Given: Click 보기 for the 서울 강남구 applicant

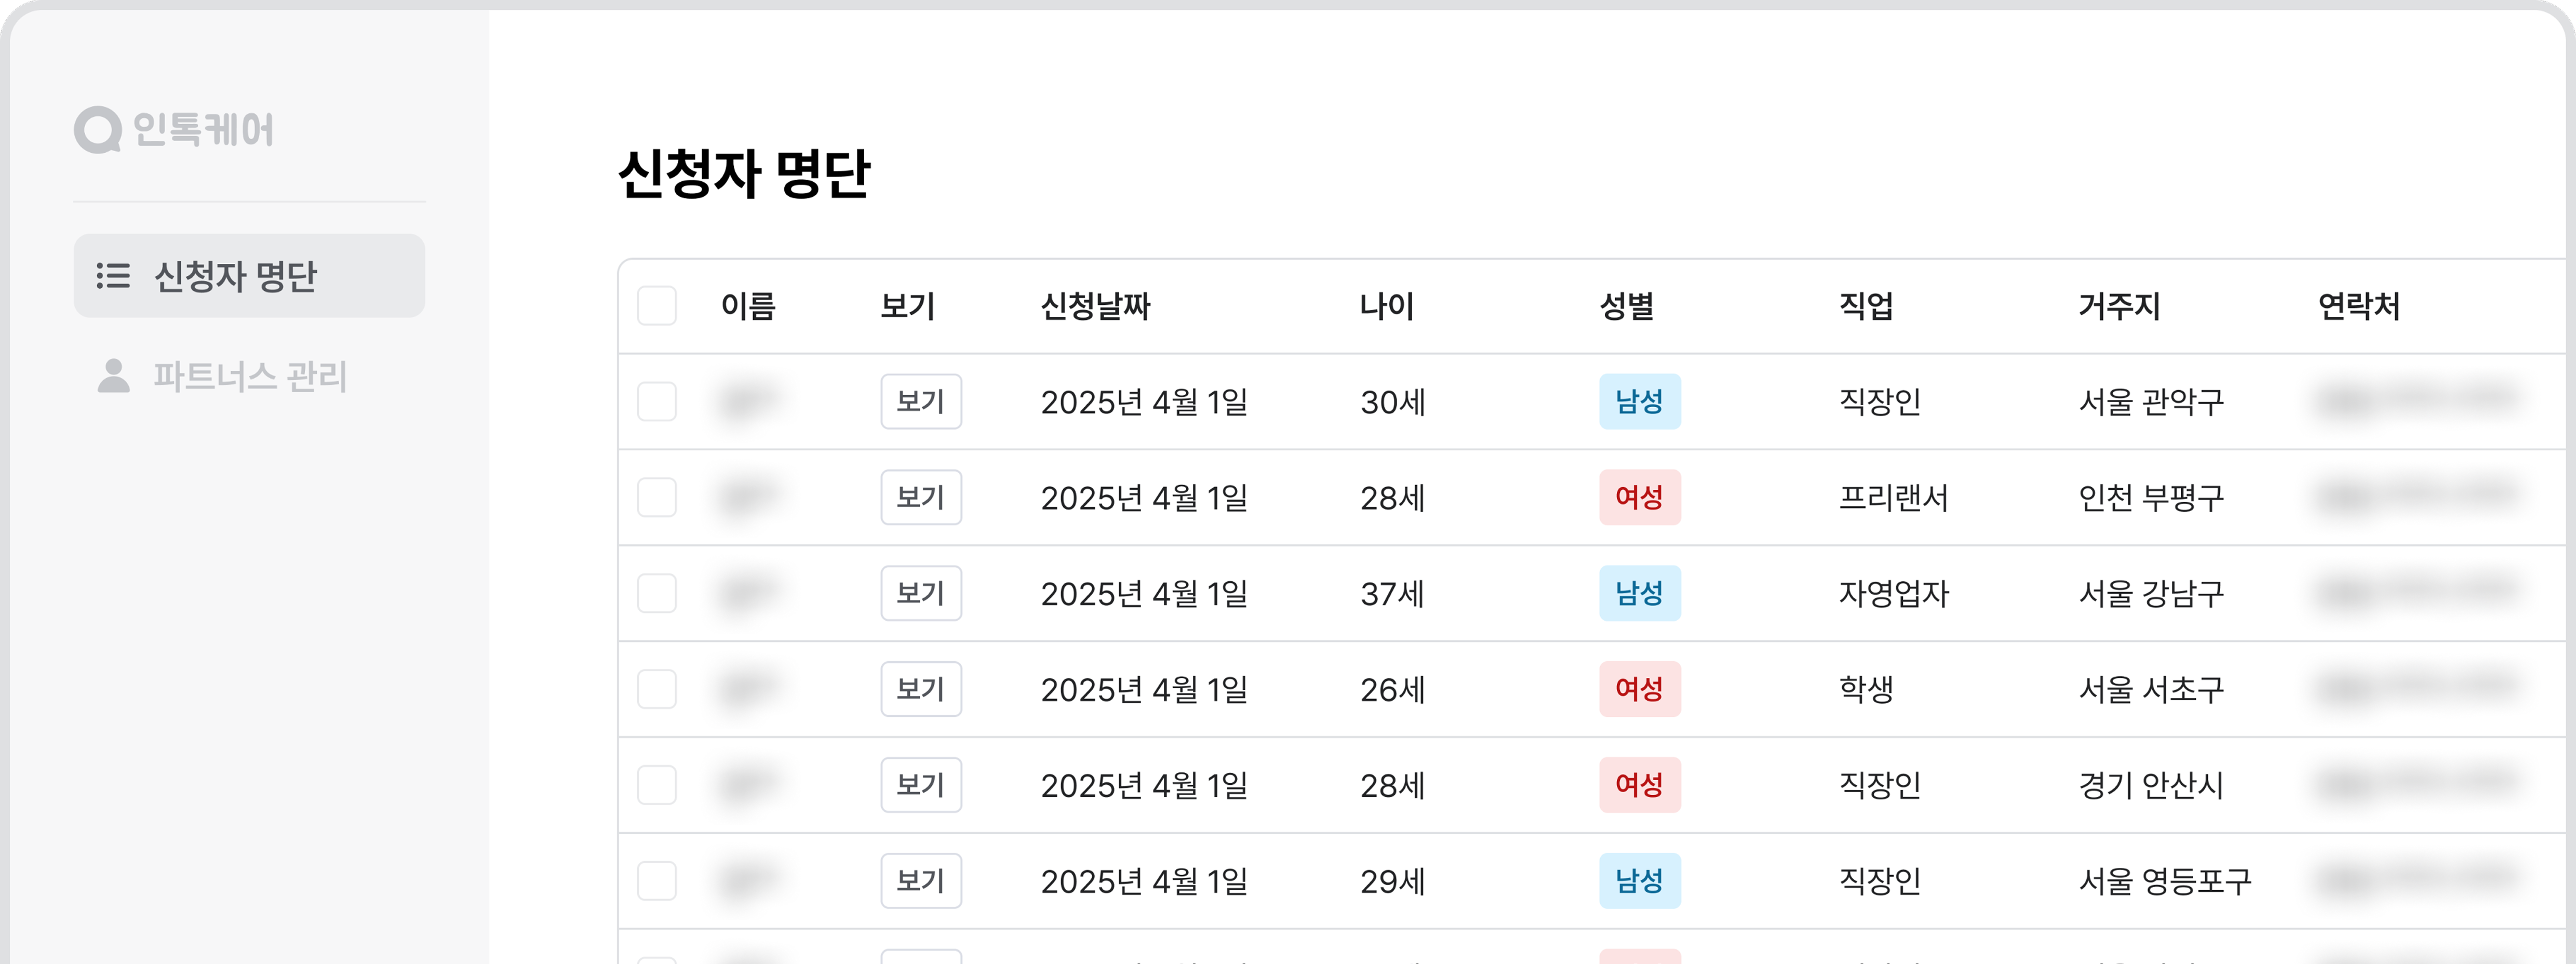Looking at the screenshot, I should click(921, 593).
